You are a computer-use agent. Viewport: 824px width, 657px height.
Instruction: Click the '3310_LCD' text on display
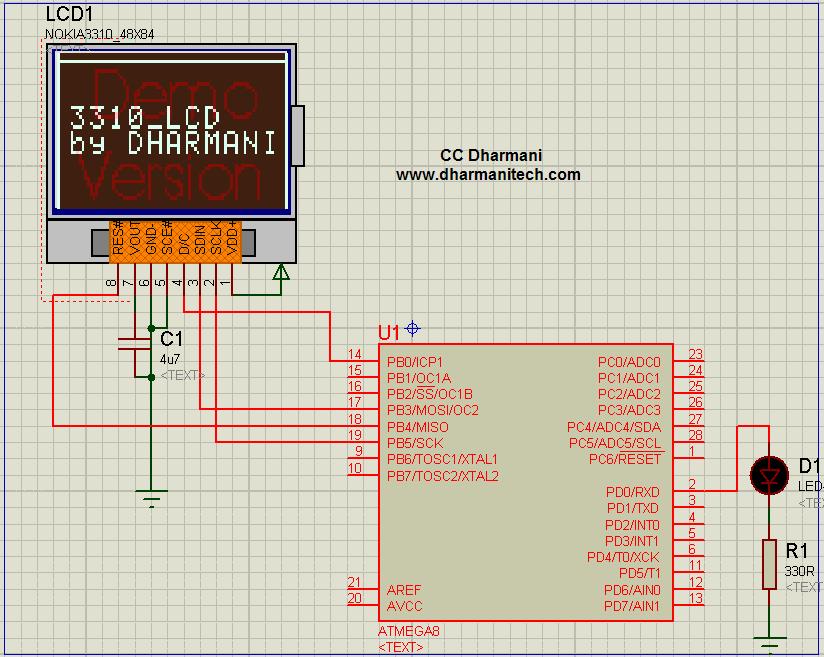(145, 117)
